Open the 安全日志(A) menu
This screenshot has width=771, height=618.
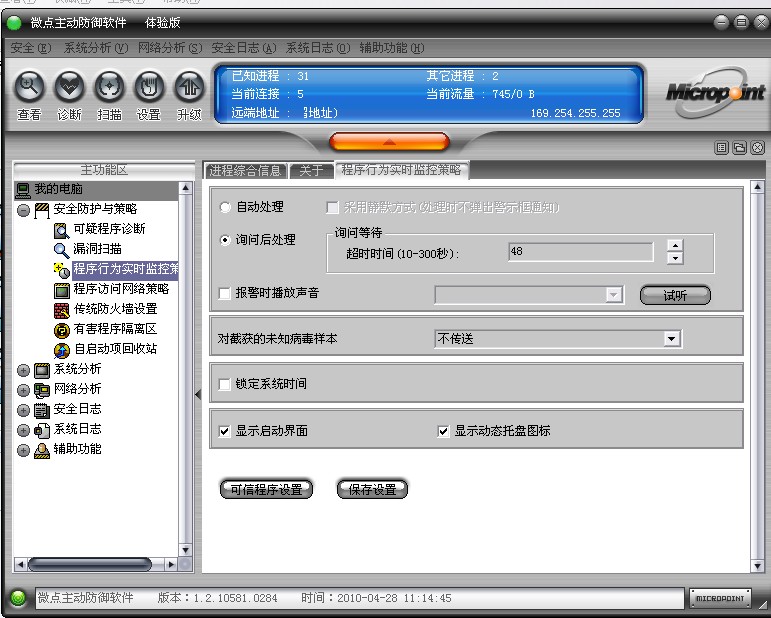(243, 48)
